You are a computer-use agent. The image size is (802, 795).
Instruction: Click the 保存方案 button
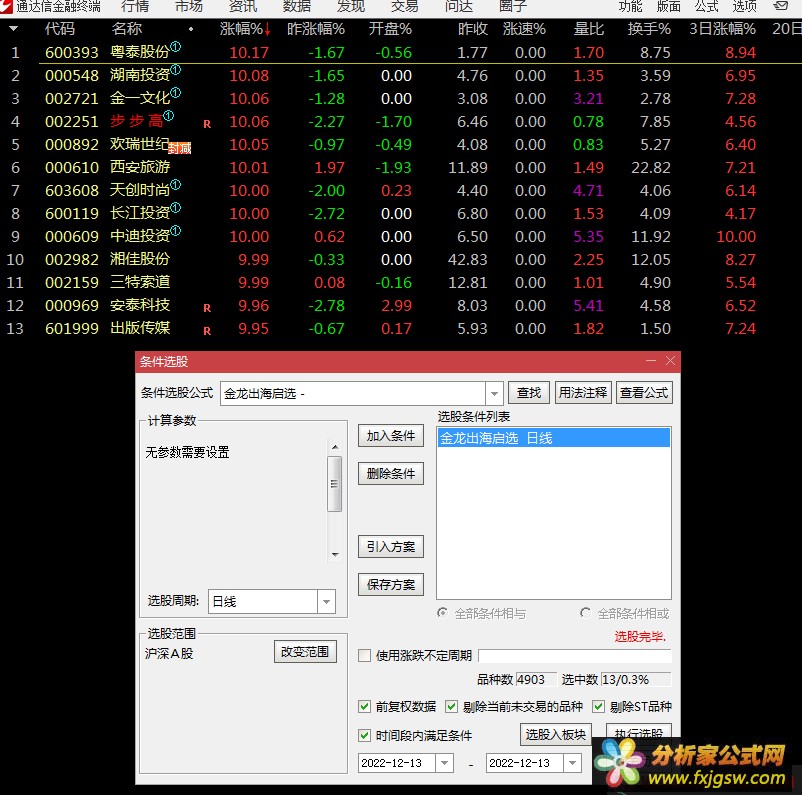click(x=391, y=584)
